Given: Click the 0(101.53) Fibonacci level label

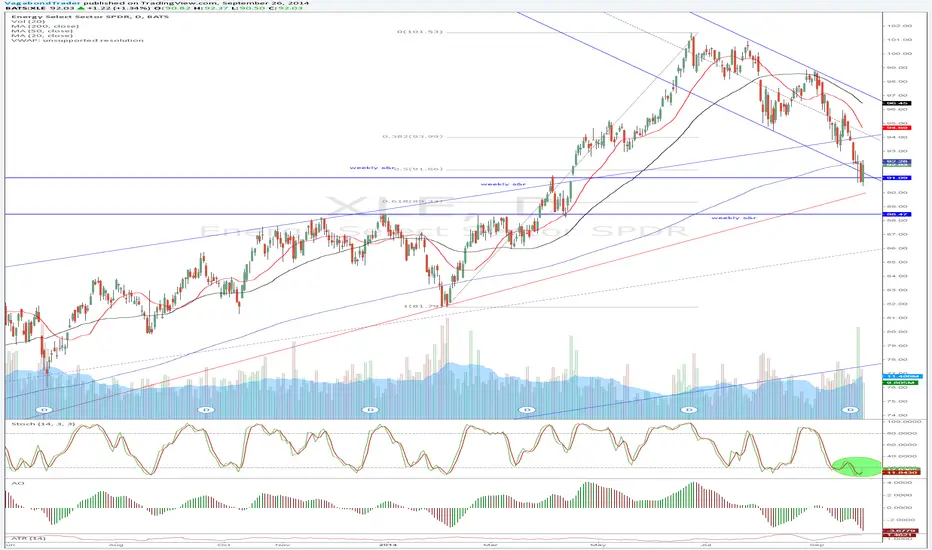Looking at the screenshot, I should (420, 32).
